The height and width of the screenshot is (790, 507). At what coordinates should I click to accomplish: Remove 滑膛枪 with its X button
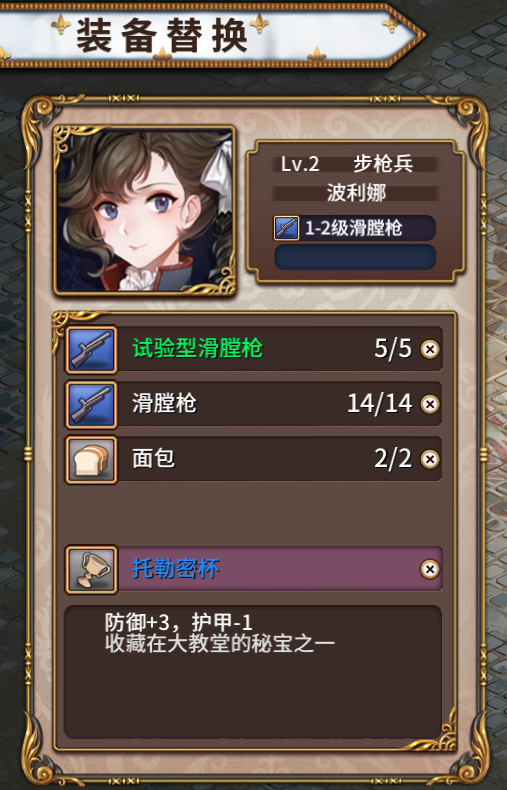click(x=430, y=405)
